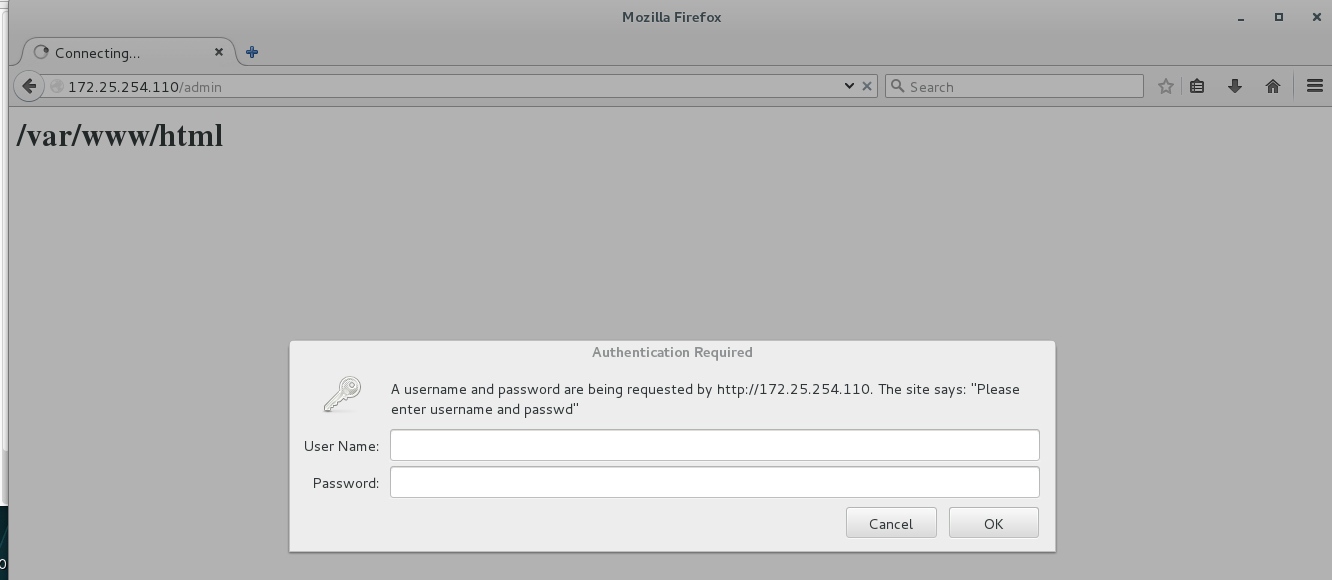Open the Downloads arrow icon

pos(1235,86)
